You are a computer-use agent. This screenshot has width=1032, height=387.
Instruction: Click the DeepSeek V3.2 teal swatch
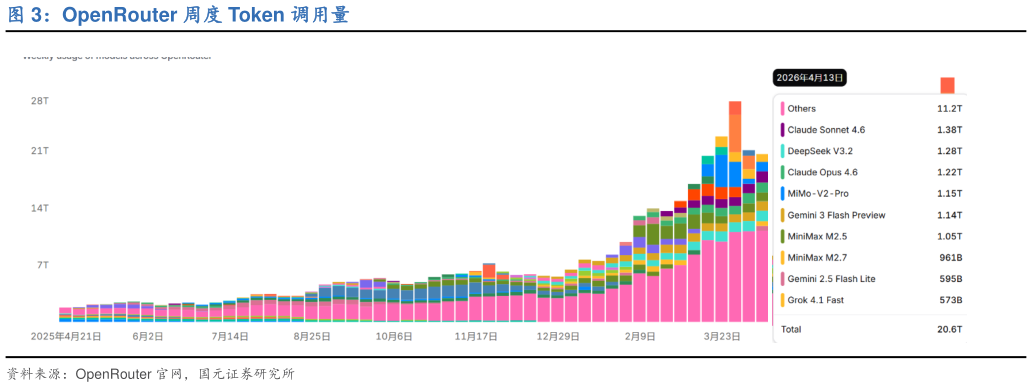pos(783,151)
